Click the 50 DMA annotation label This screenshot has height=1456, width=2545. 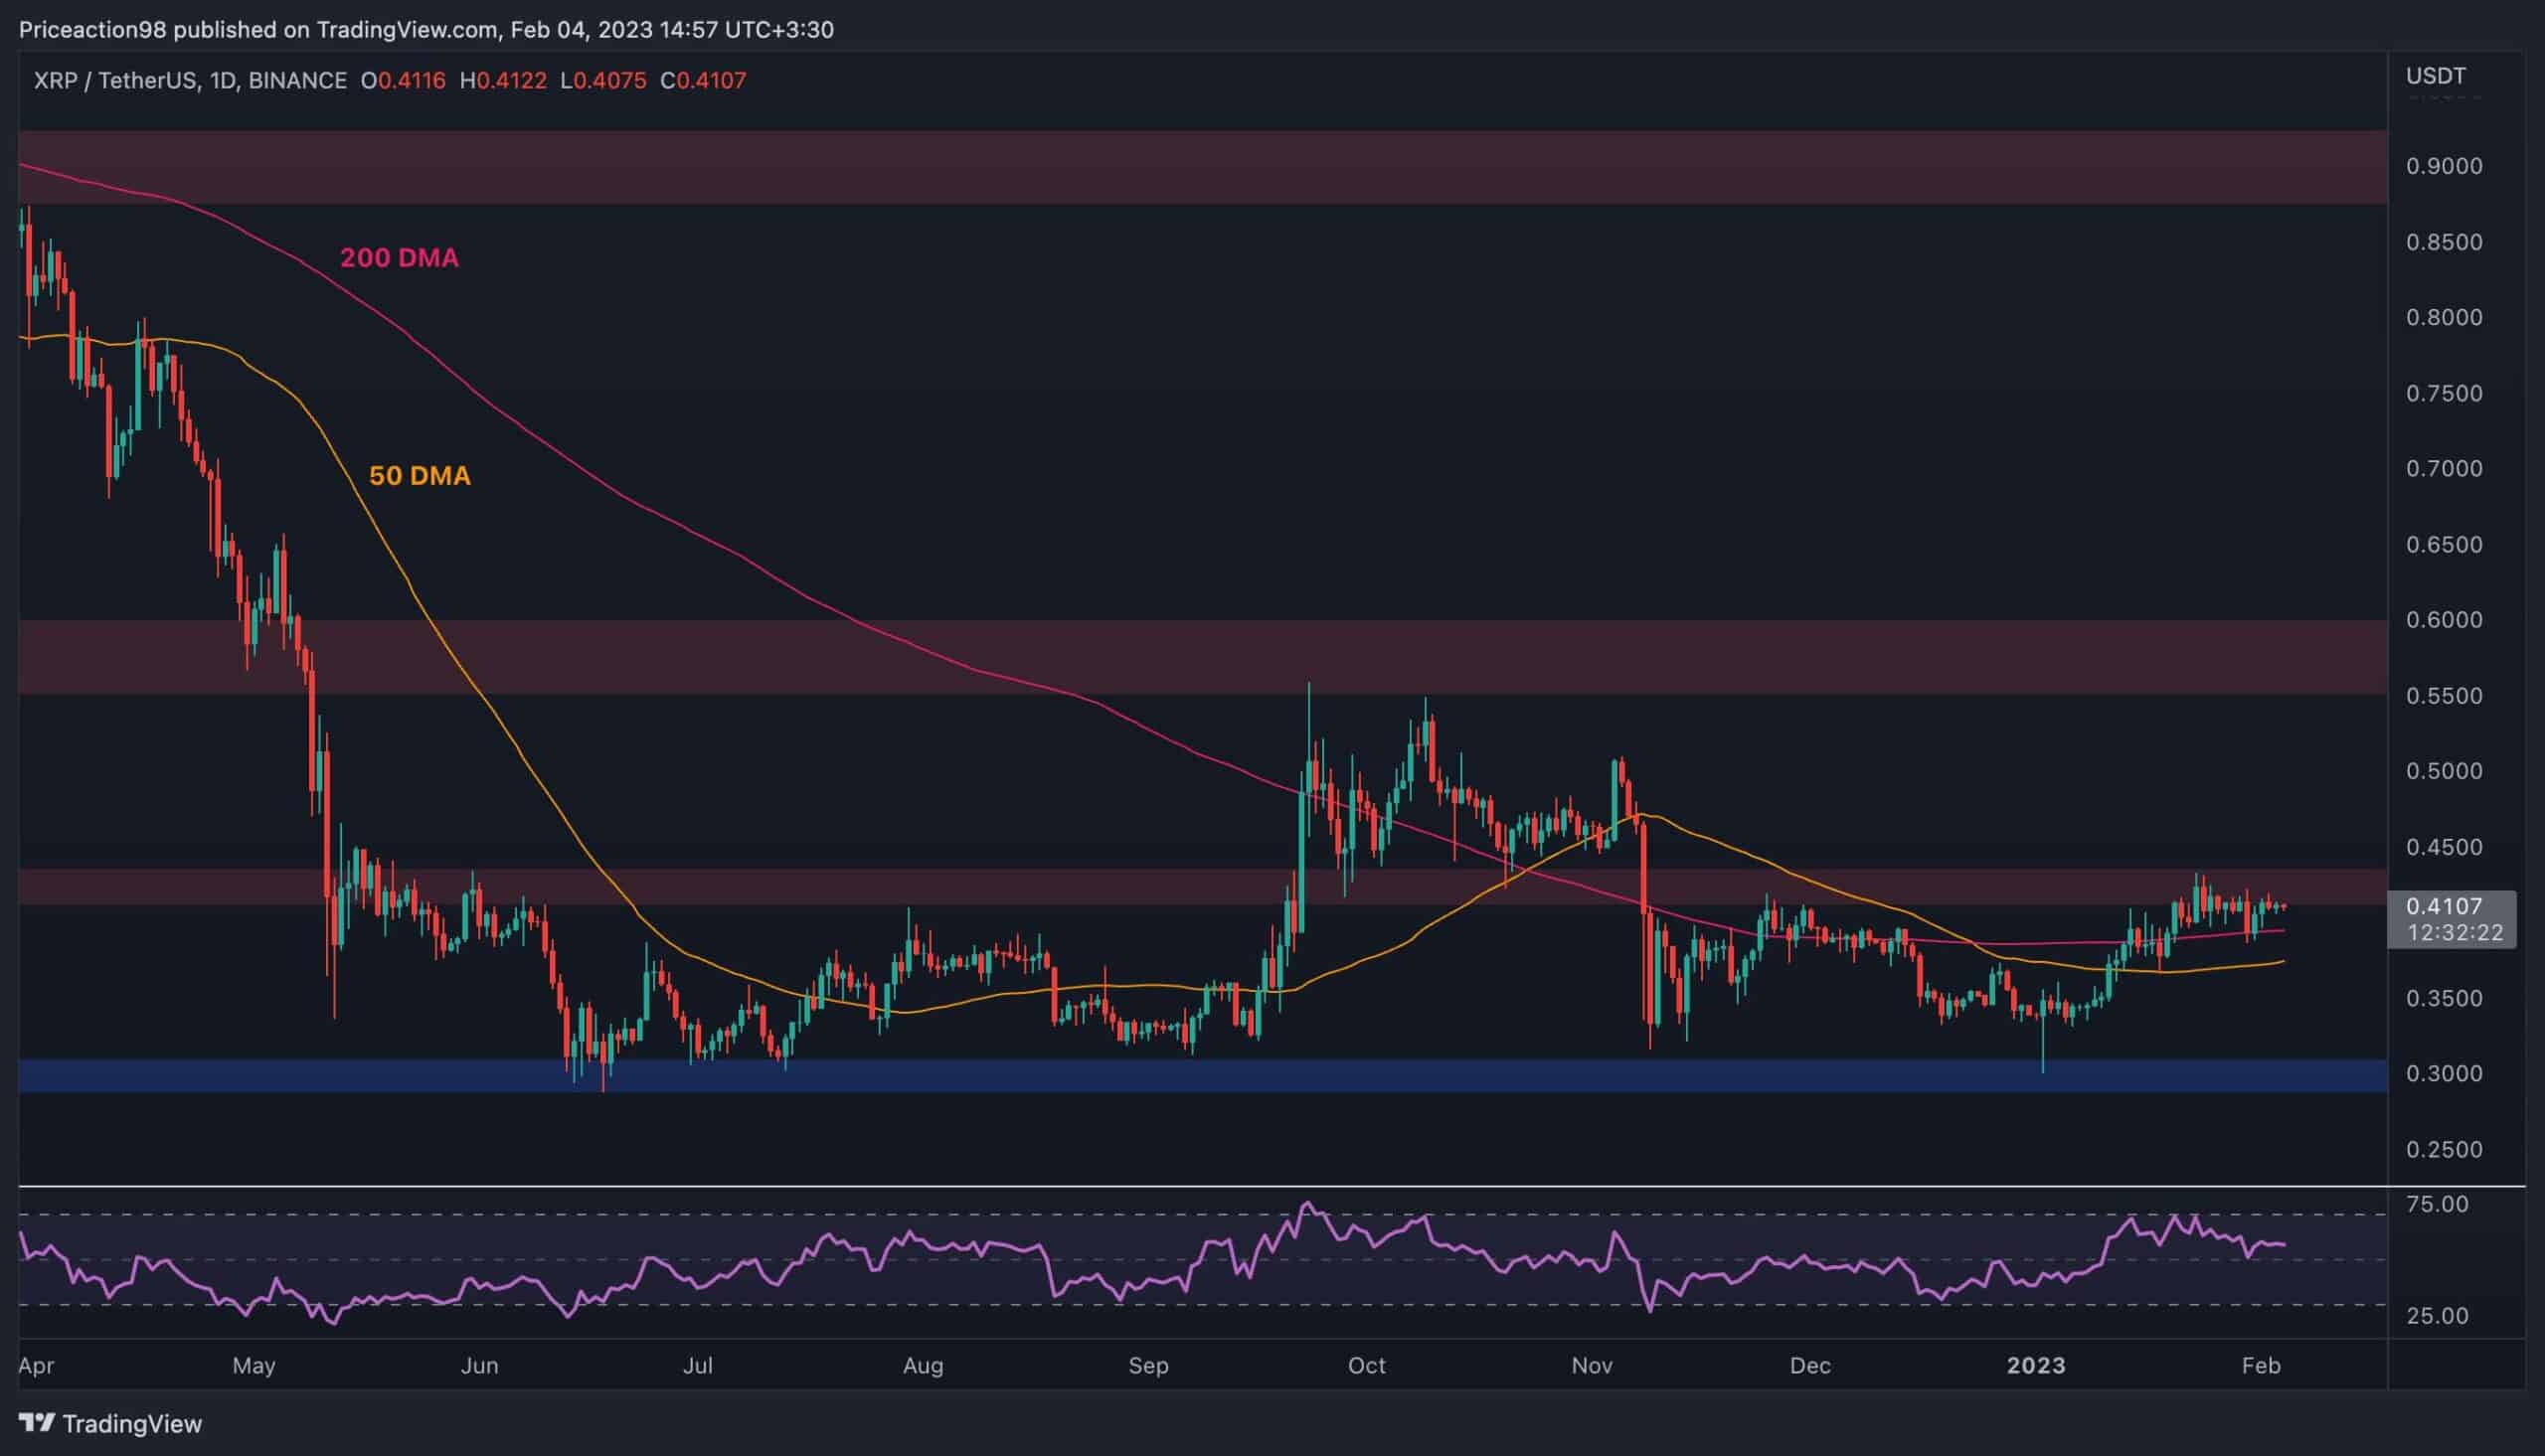(420, 476)
